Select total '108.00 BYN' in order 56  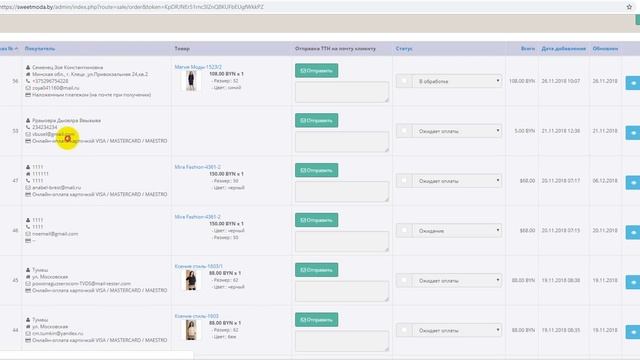522,81
